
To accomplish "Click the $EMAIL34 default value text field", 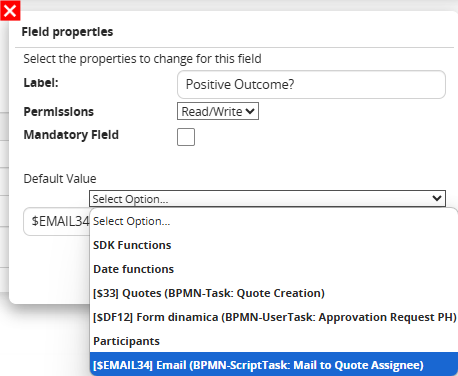I will click(x=57, y=221).
